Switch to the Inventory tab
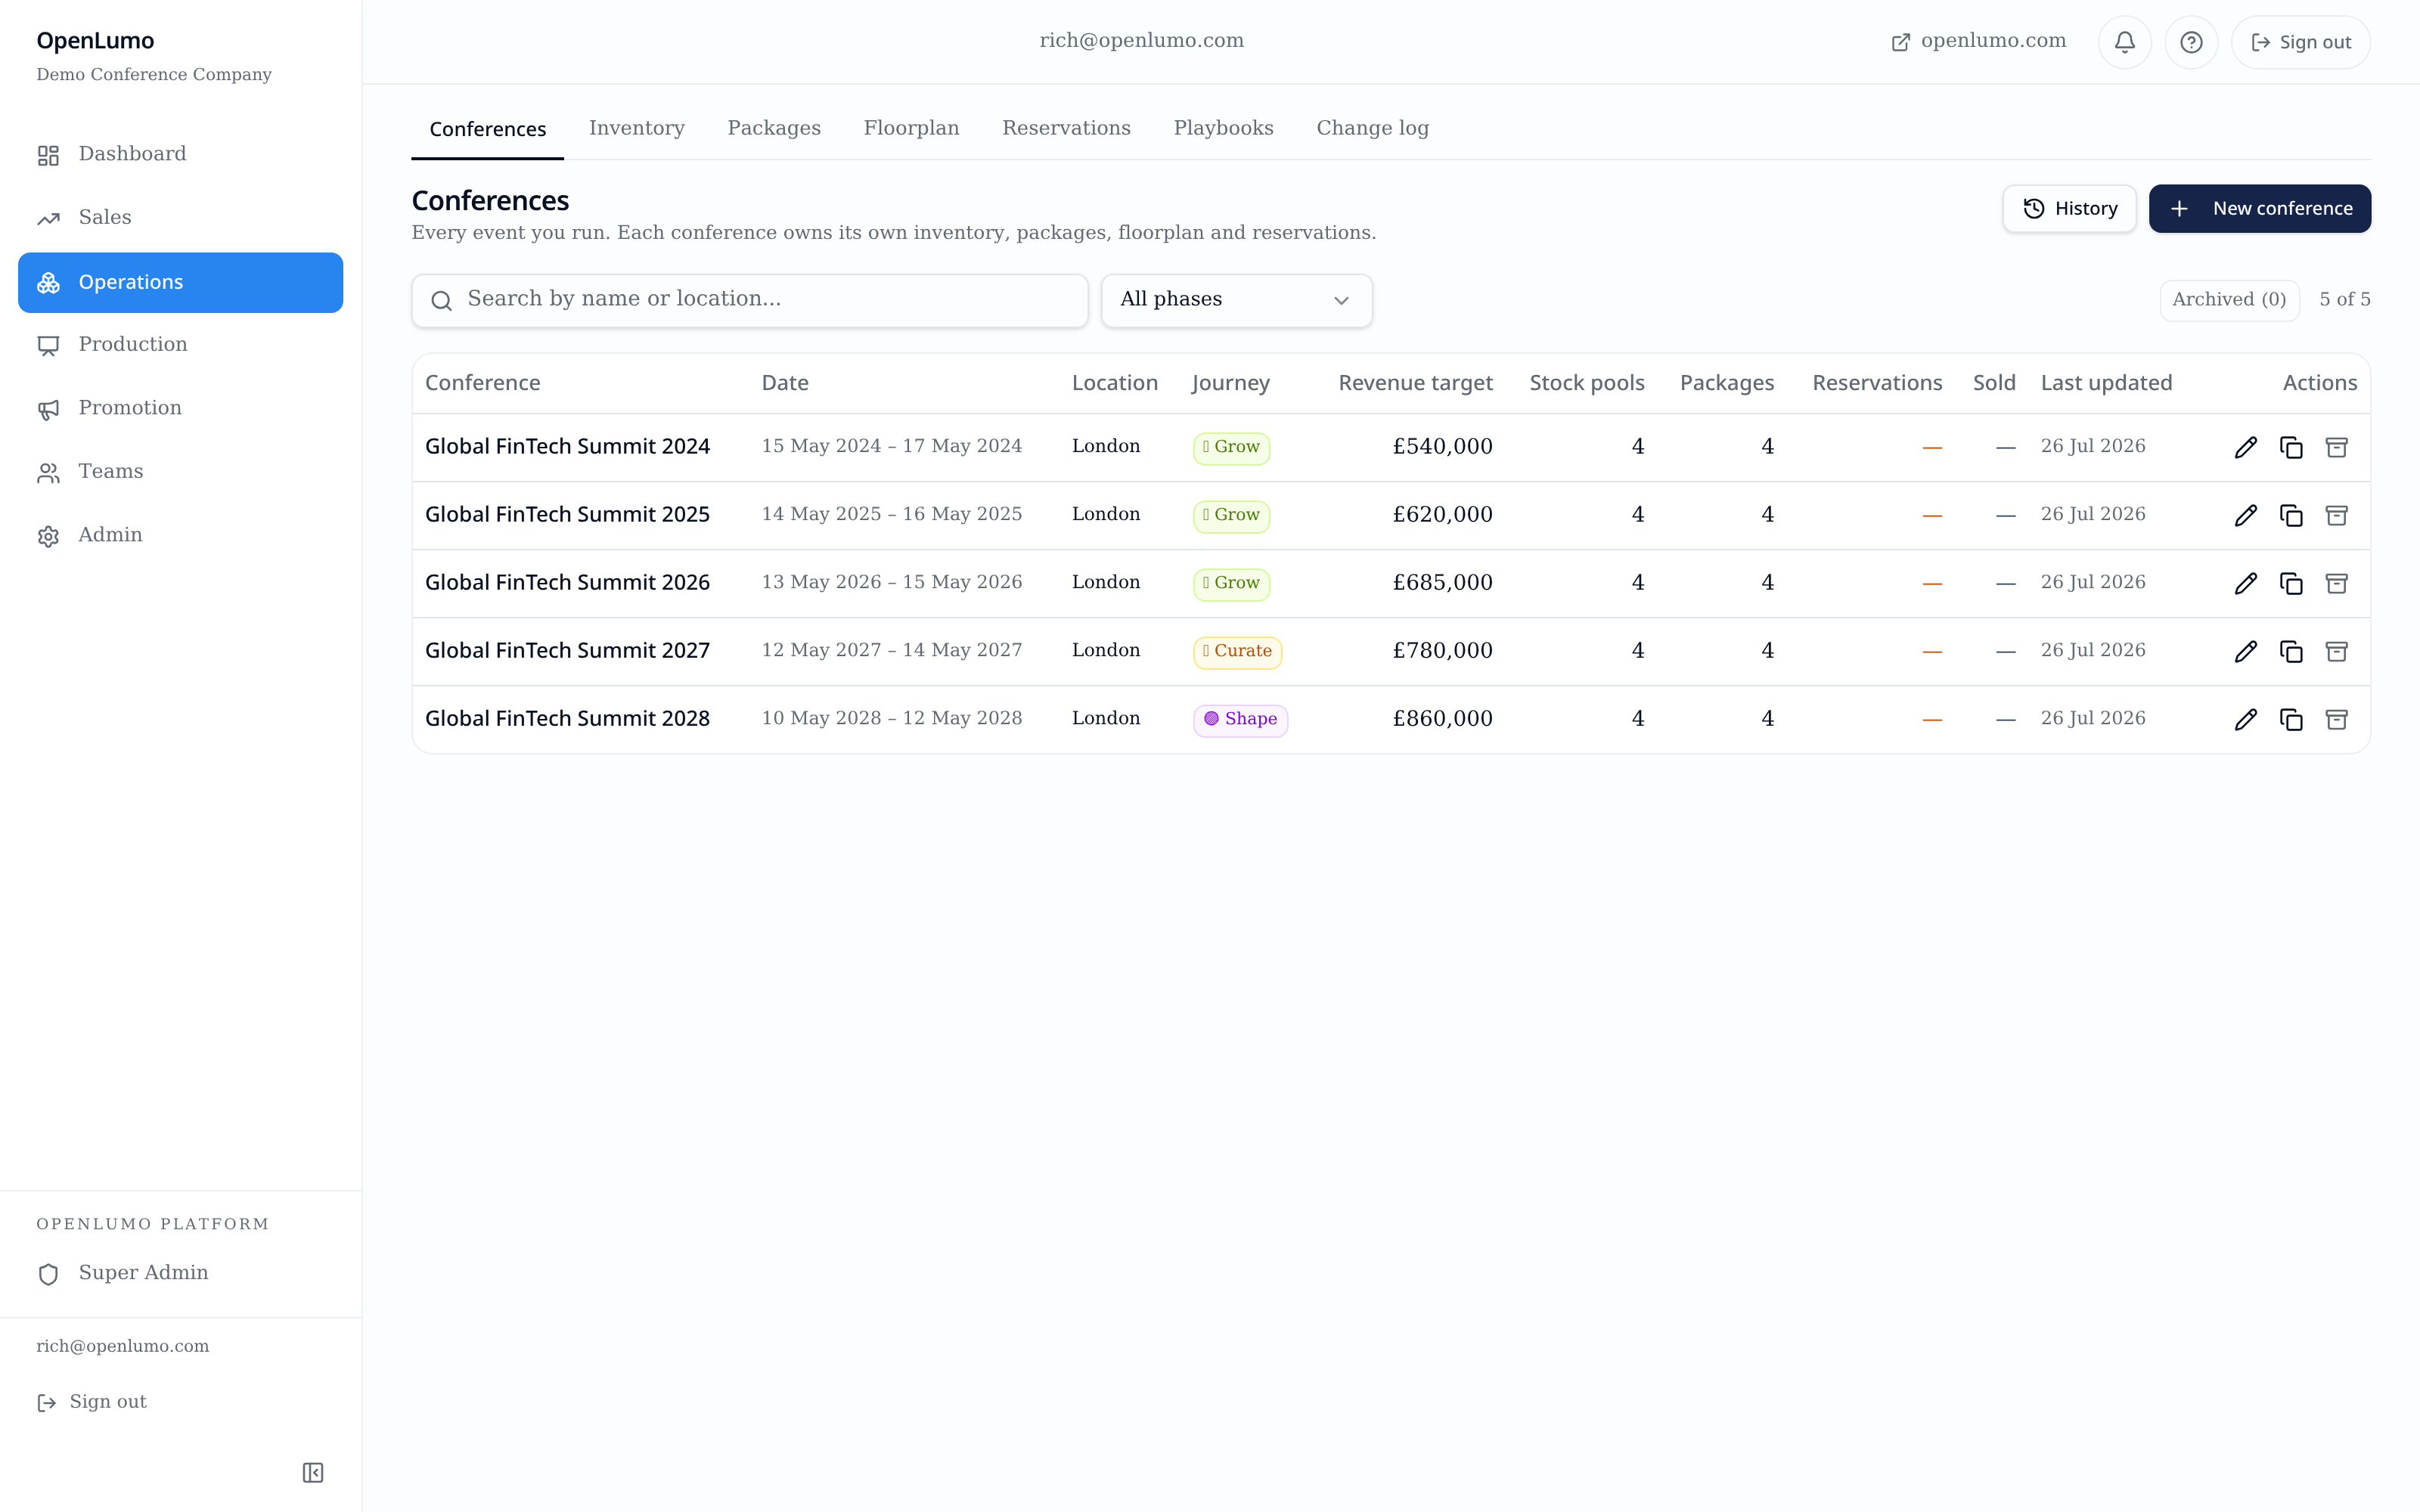The width and height of the screenshot is (2420, 1512). [636, 128]
